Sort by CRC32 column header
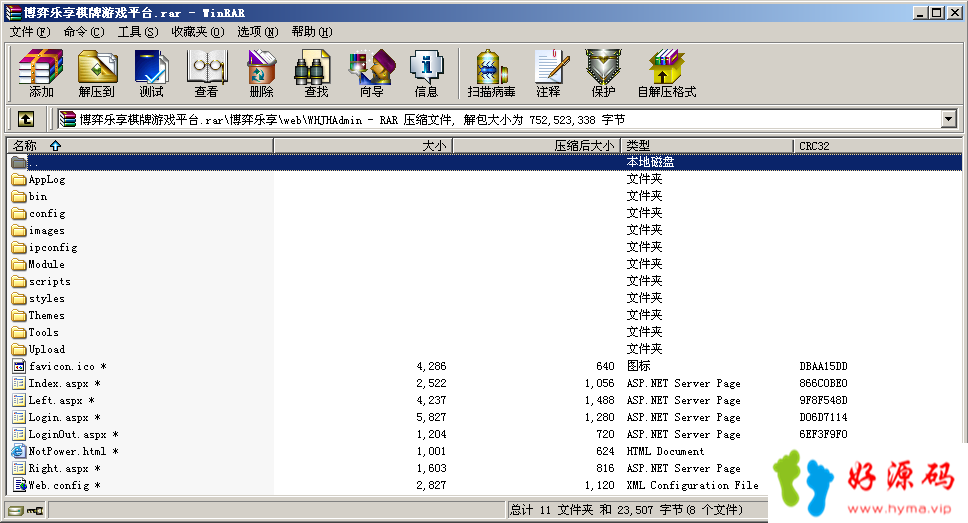968x523 pixels. pyautogui.click(x=877, y=146)
